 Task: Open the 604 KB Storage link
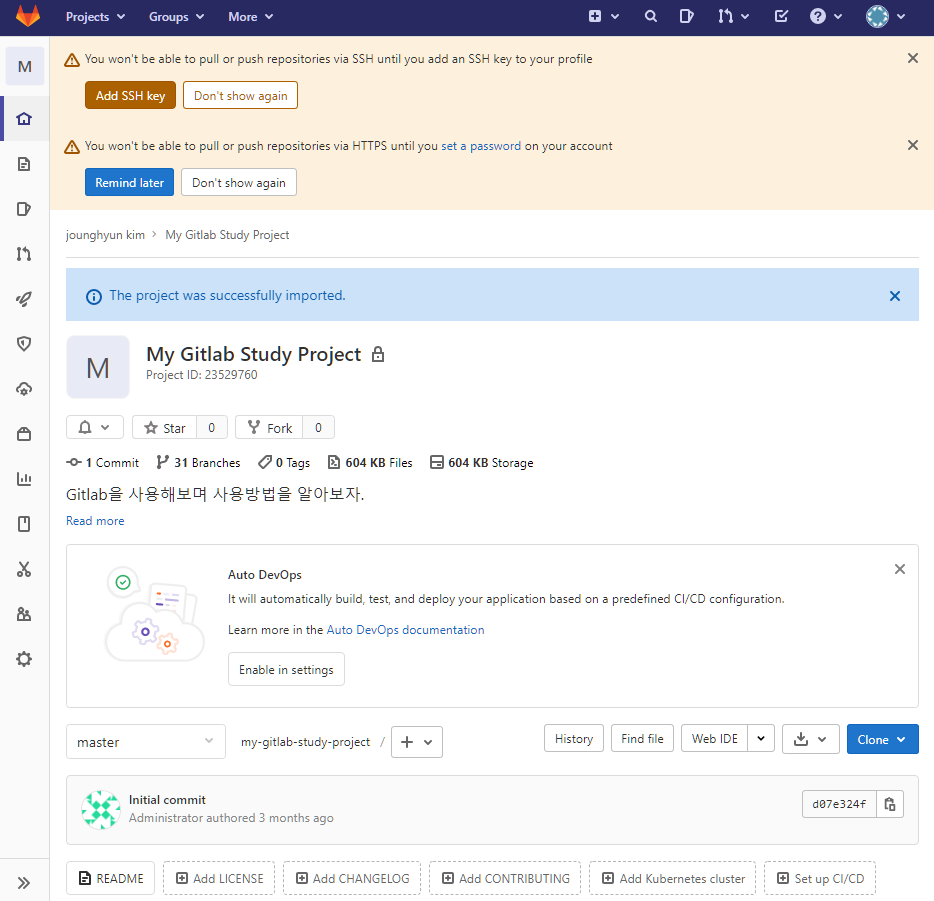point(481,463)
